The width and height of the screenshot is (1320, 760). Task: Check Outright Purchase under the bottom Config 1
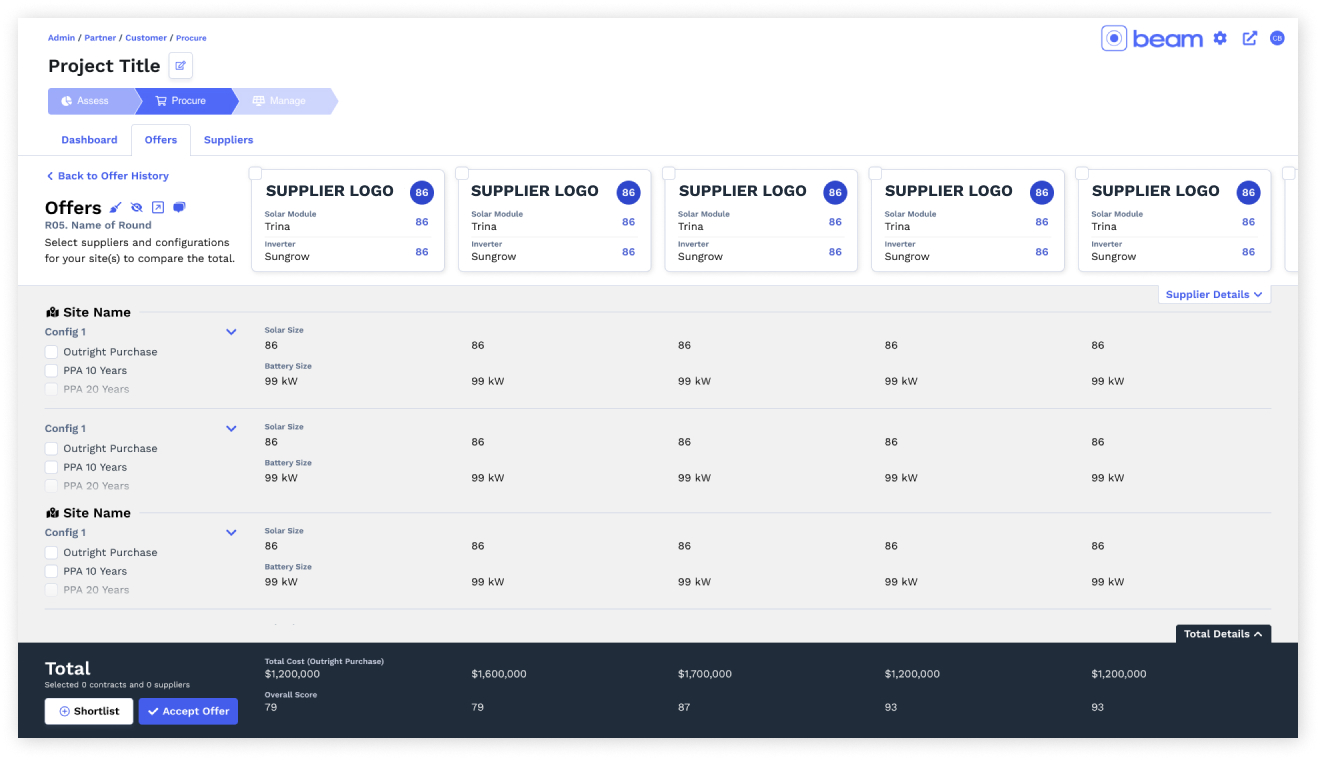pyautogui.click(x=51, y=552)
